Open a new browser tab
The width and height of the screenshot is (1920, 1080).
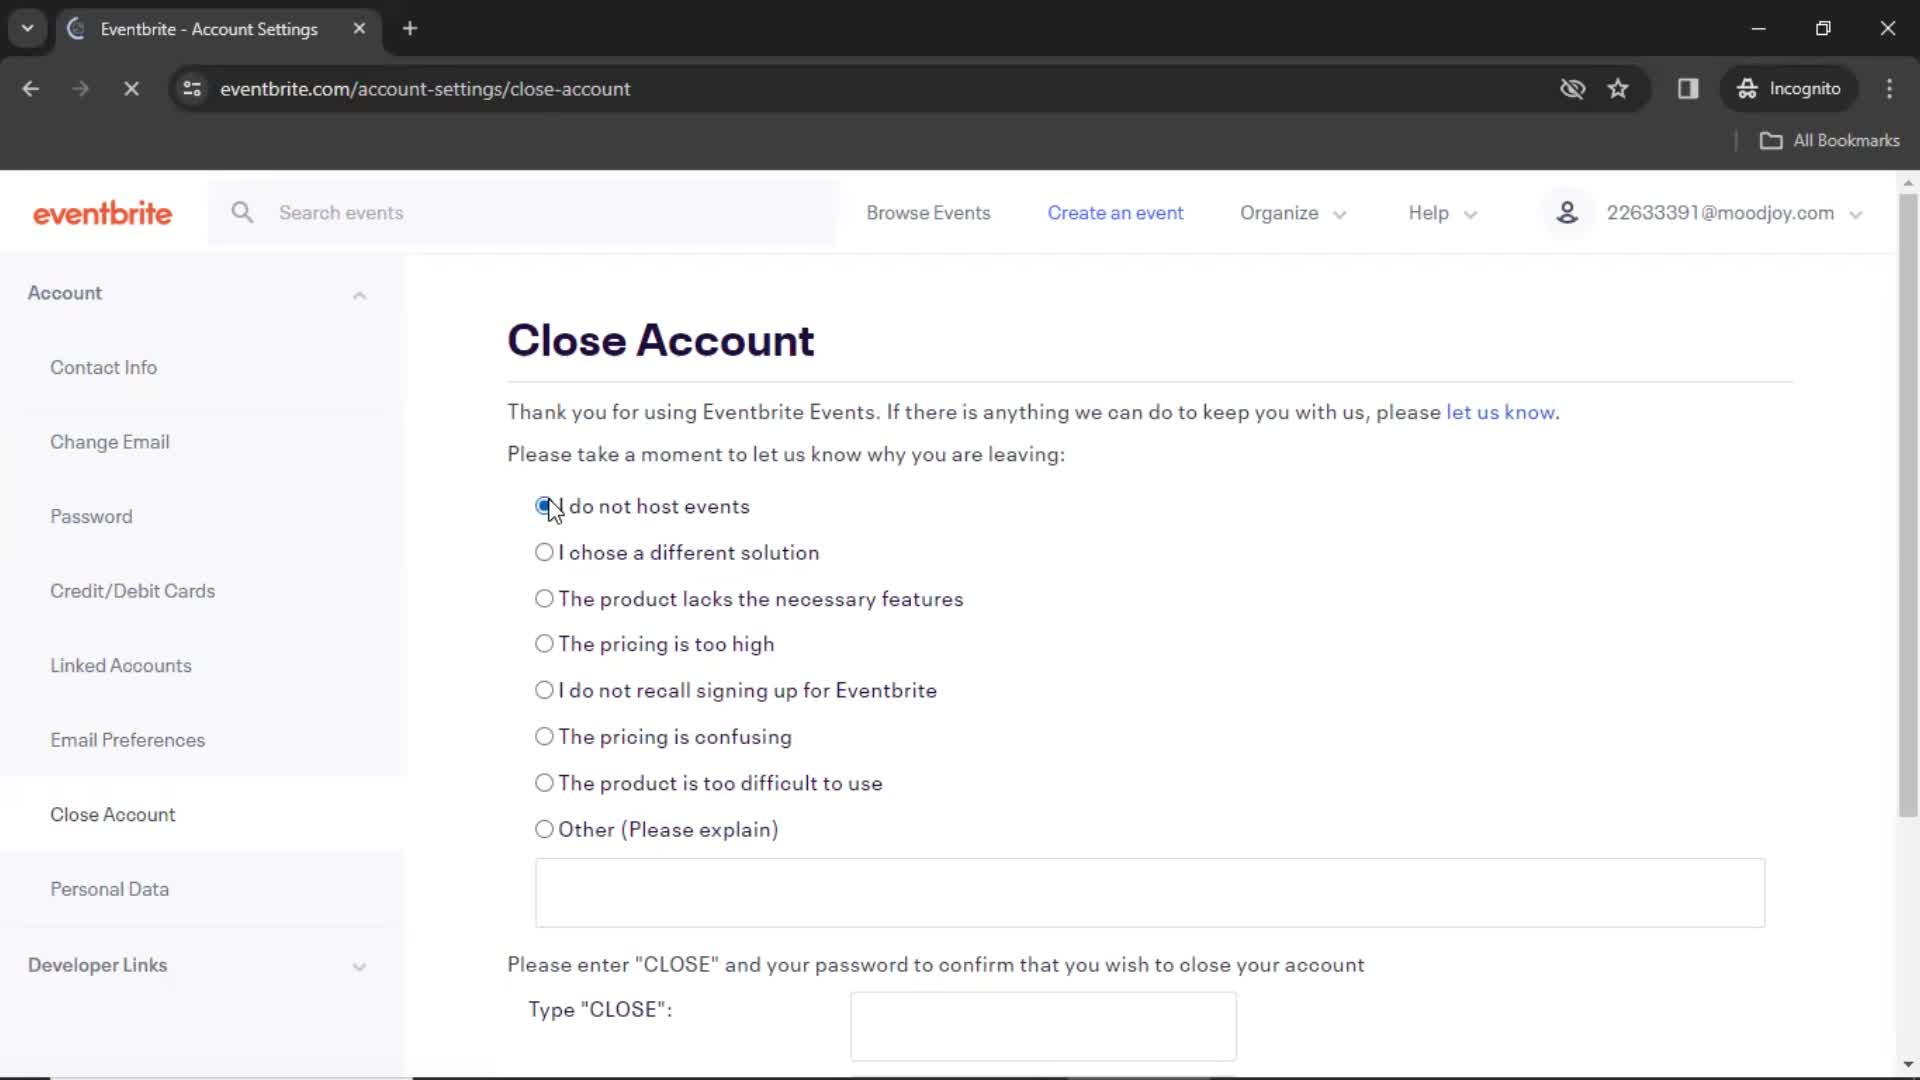coord(410,28)
